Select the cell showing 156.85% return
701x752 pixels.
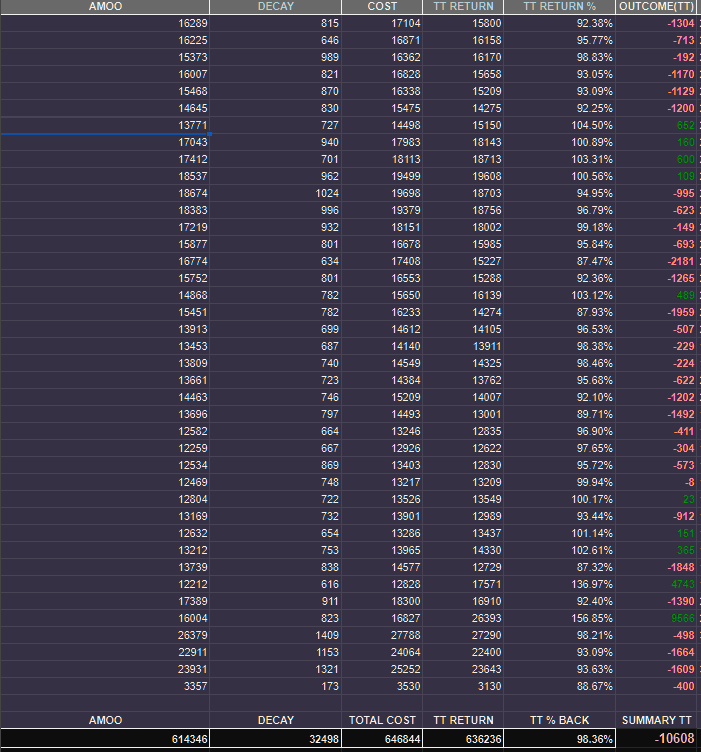click(559, 618)
